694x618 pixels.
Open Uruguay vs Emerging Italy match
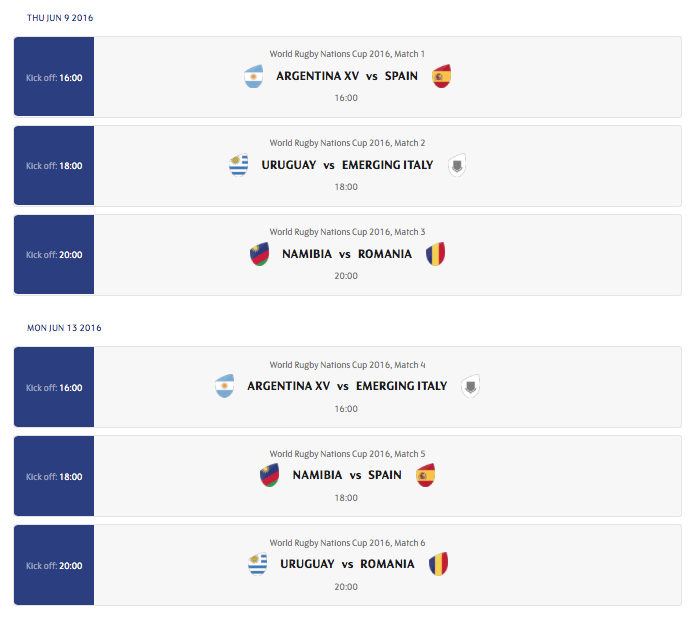click(x=347, y=165)
